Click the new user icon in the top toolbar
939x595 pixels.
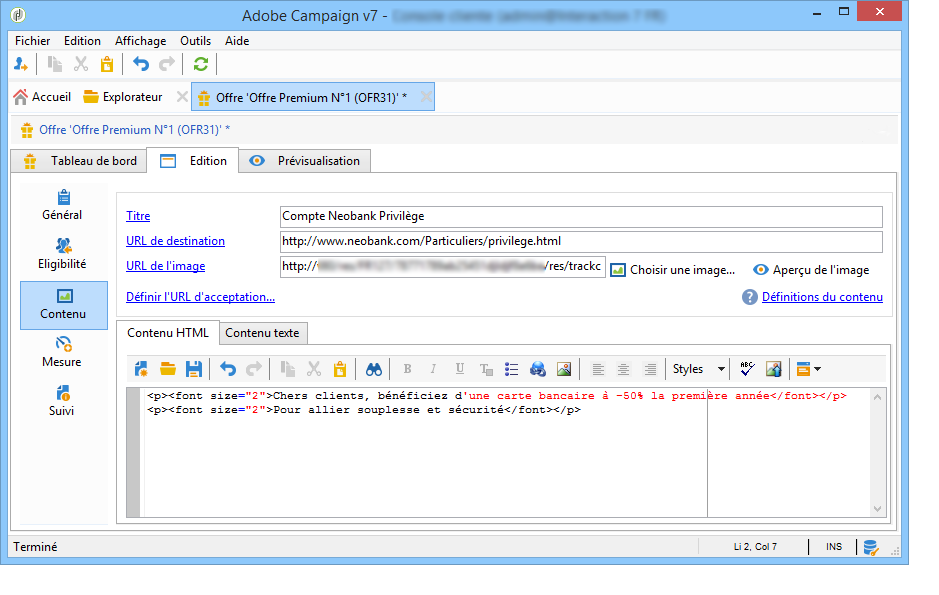[21, 64]
